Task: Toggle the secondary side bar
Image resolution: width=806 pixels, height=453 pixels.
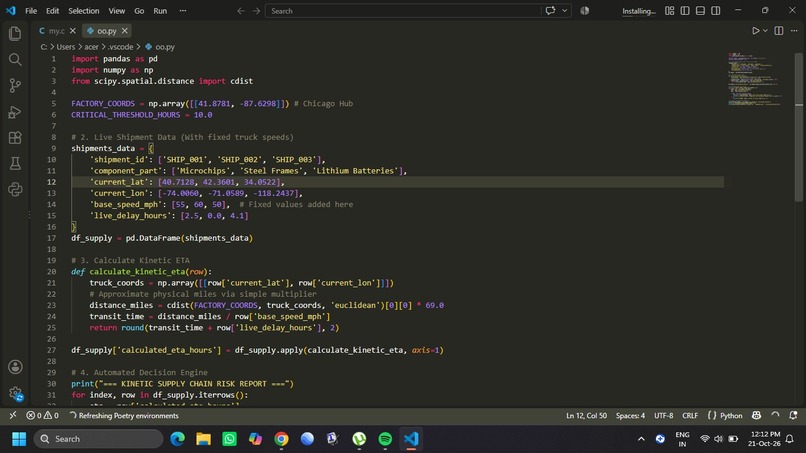Action: [x=716, y=11]
